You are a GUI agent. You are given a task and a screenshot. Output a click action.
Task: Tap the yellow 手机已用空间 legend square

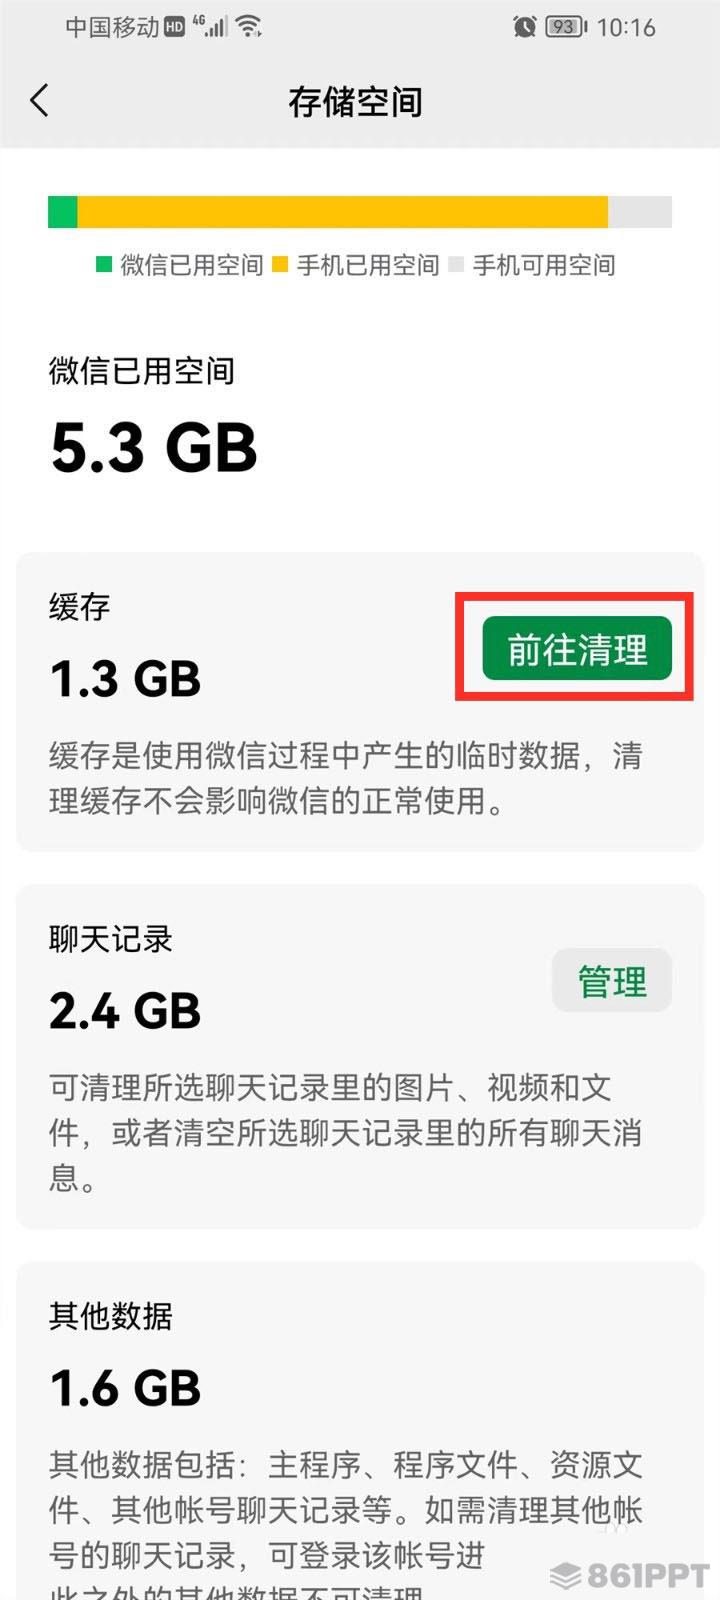(280, 264)
